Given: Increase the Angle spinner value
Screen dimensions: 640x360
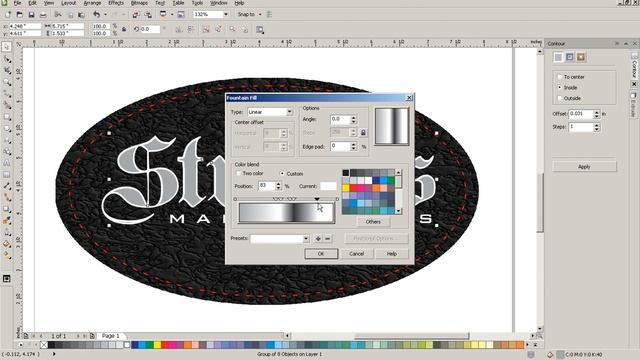Looking at the screenshot, I should [353, 118].
